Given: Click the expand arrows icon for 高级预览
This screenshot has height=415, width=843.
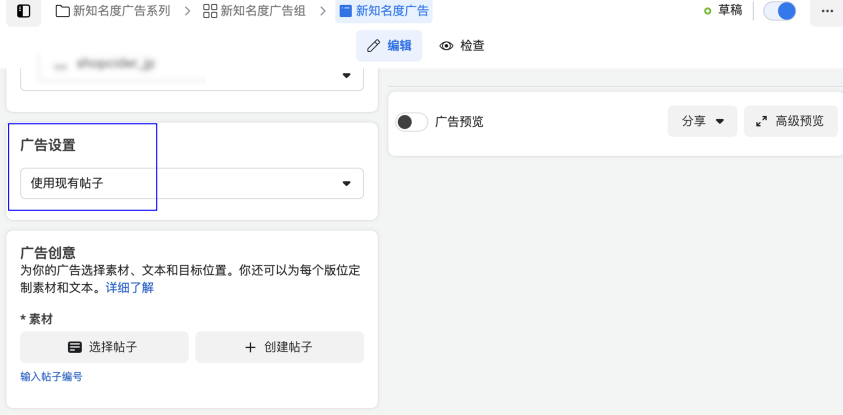Looking at the screenshot, I should point(761,121).
